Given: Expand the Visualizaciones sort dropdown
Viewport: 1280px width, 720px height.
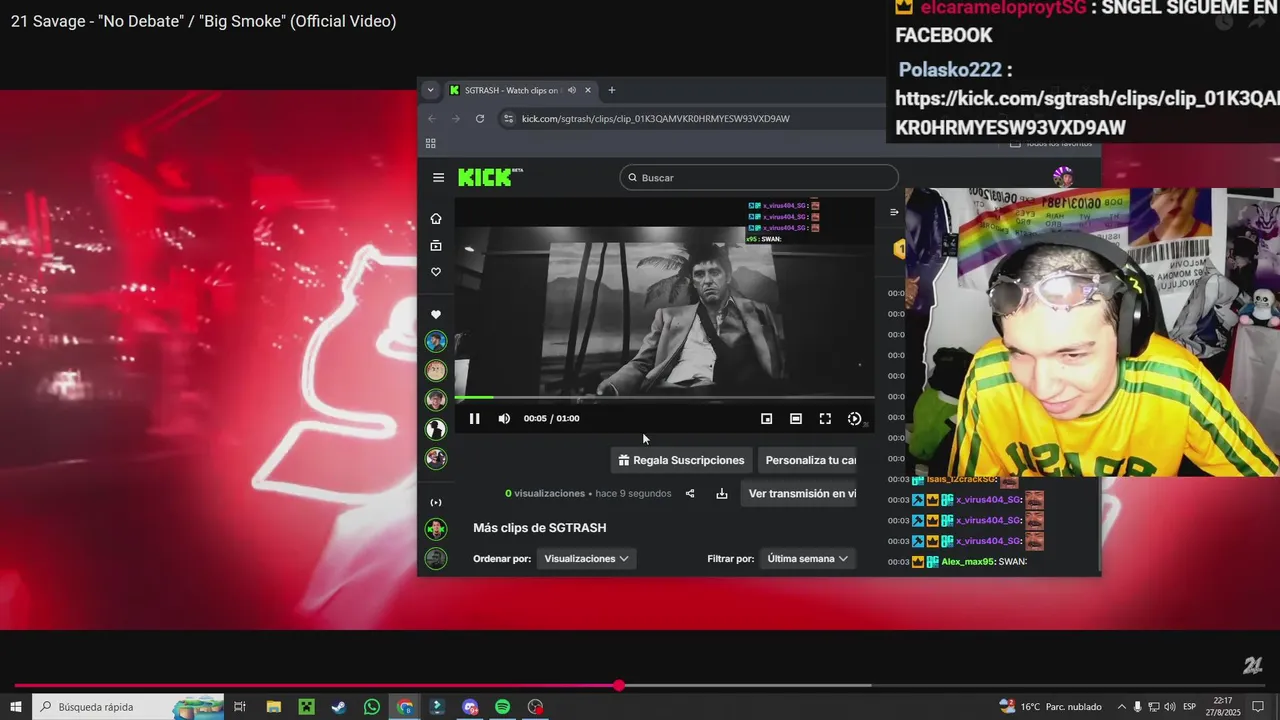Looking at the screenshot, I should pos(586,559).
